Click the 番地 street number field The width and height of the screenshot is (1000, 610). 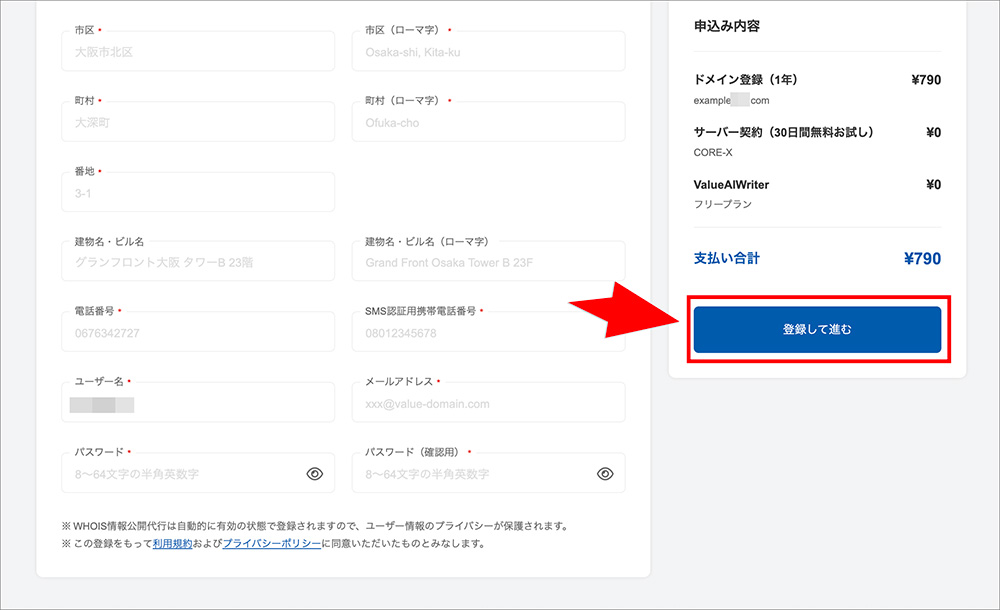click(x=197, y=189)
